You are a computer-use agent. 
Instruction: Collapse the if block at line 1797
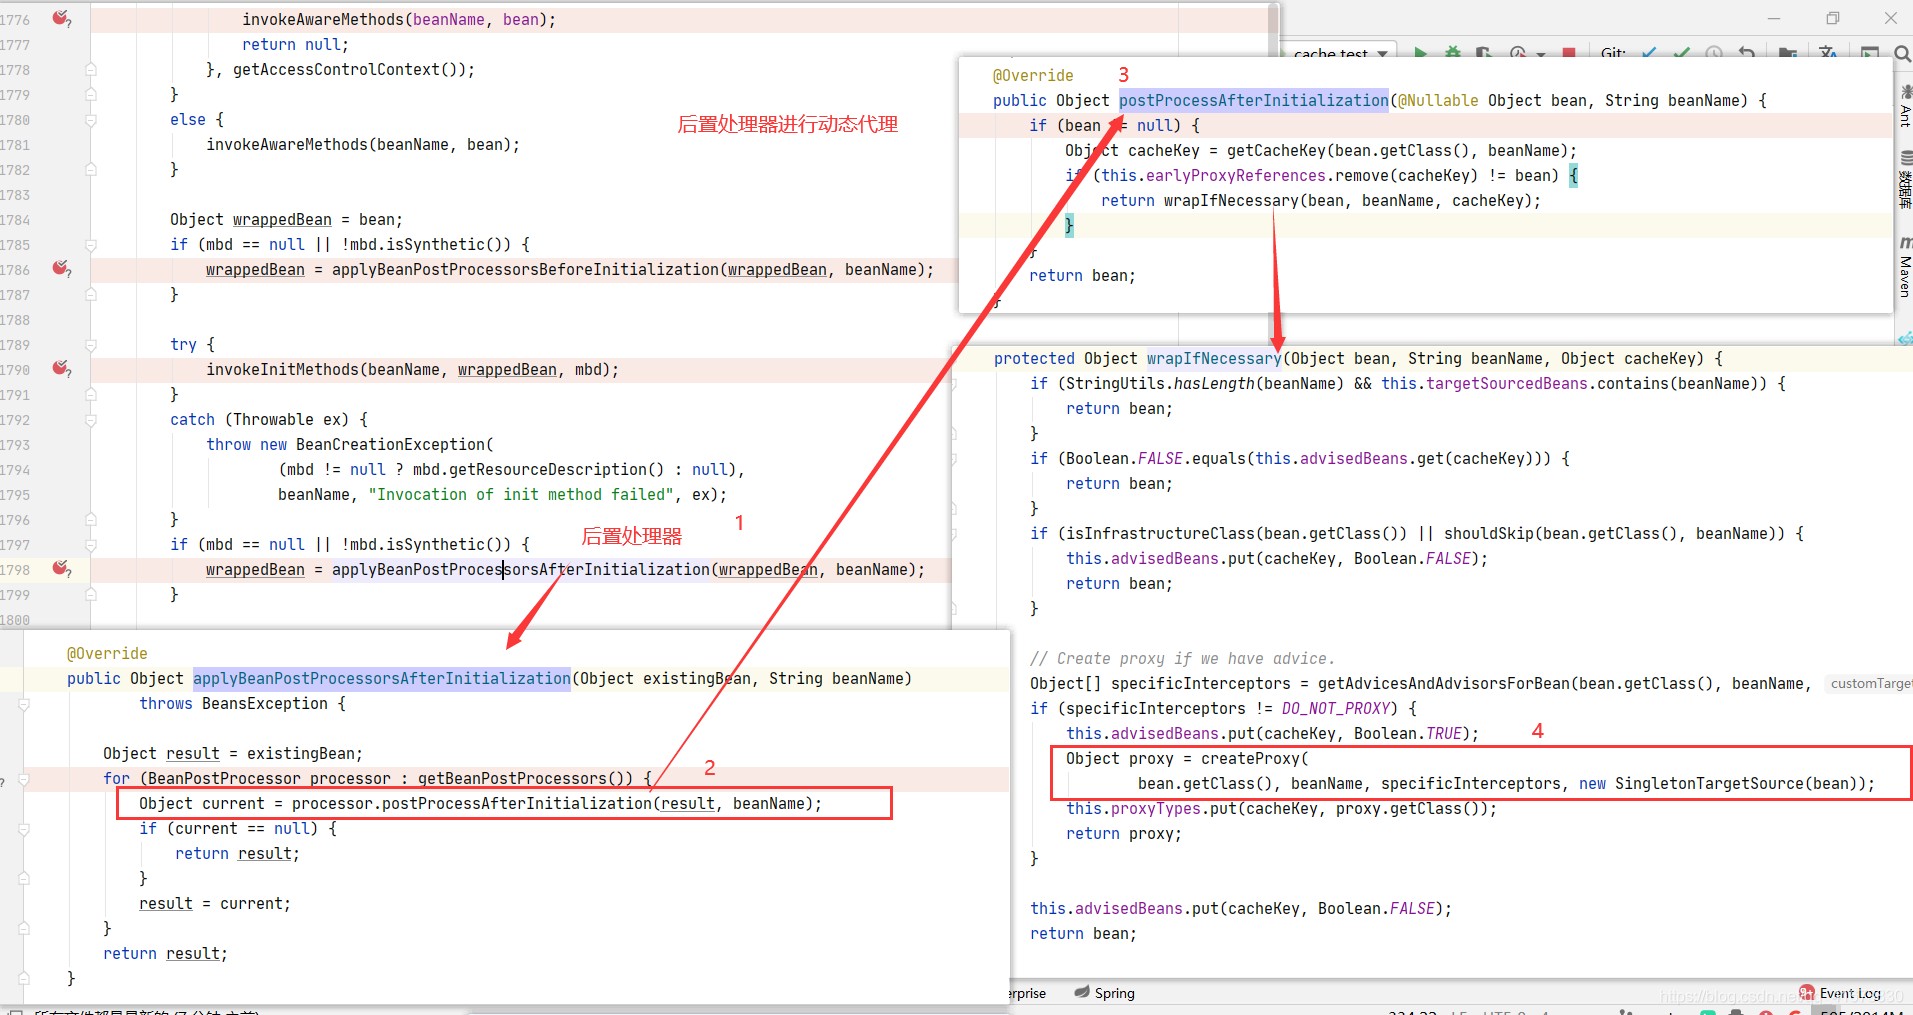pos(91,545)
